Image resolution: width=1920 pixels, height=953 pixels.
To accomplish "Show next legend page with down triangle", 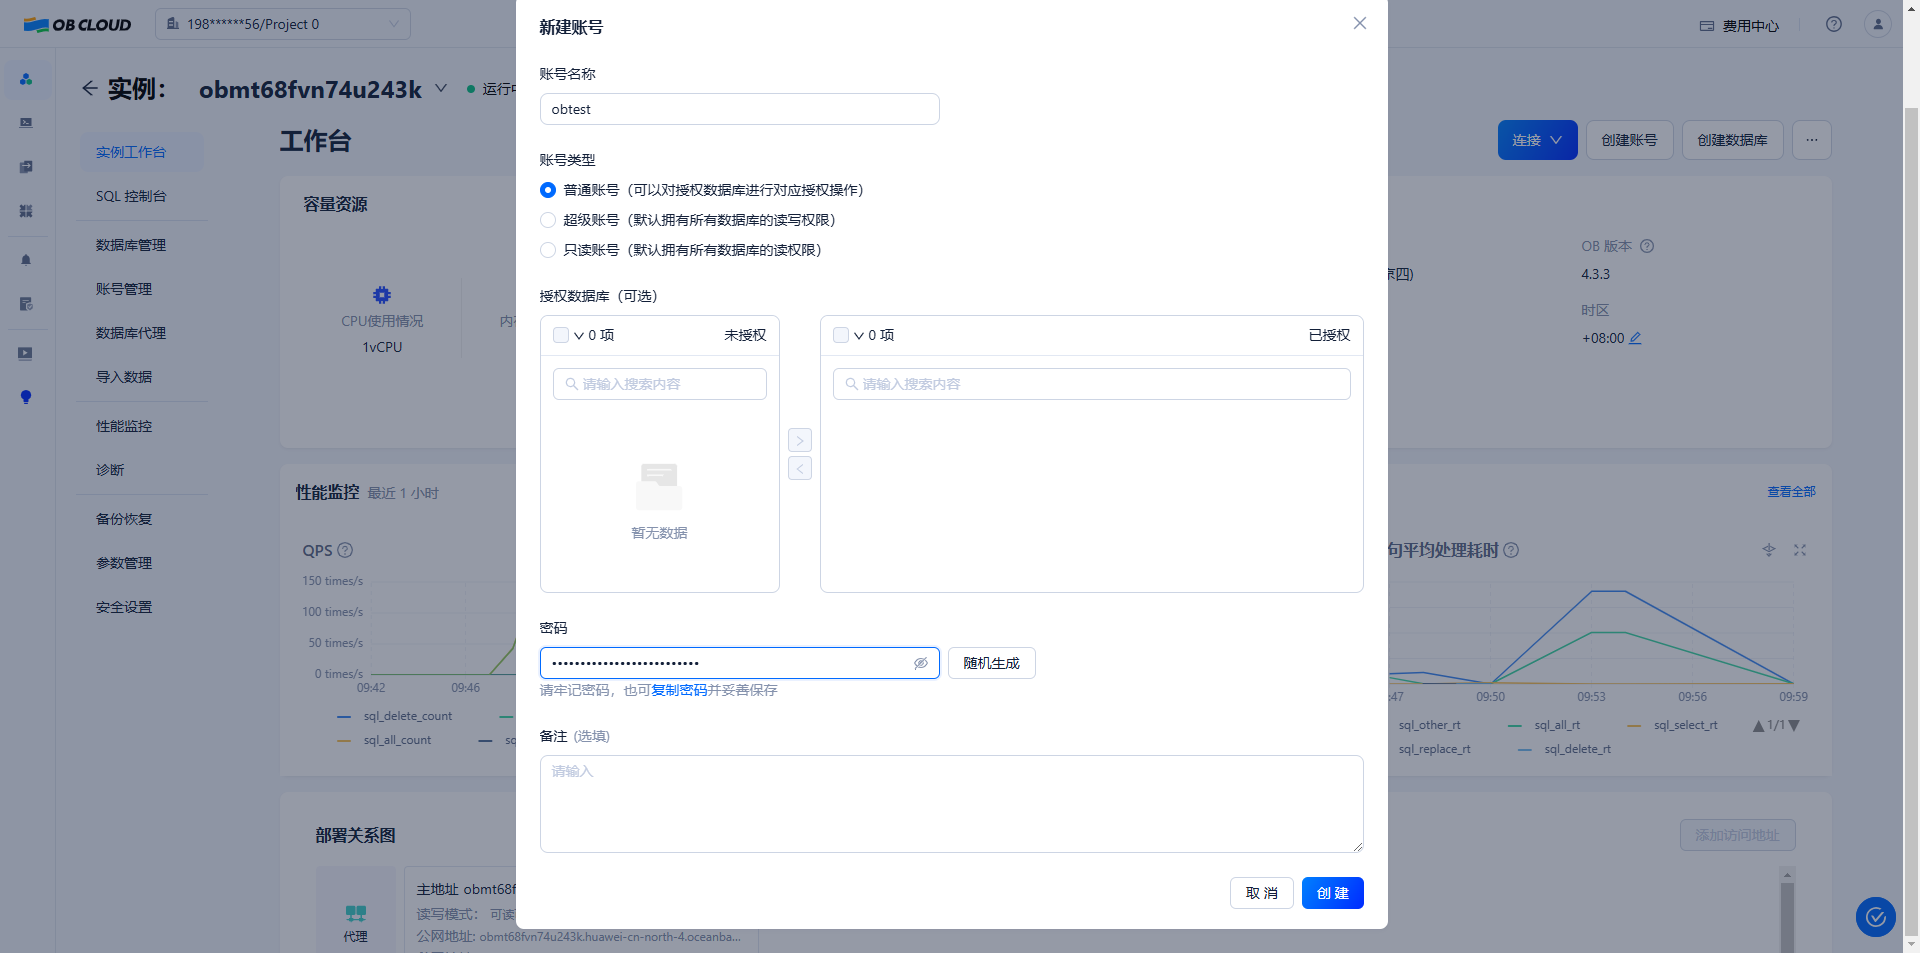I will pyautogui.click(x=1794, y=726).
